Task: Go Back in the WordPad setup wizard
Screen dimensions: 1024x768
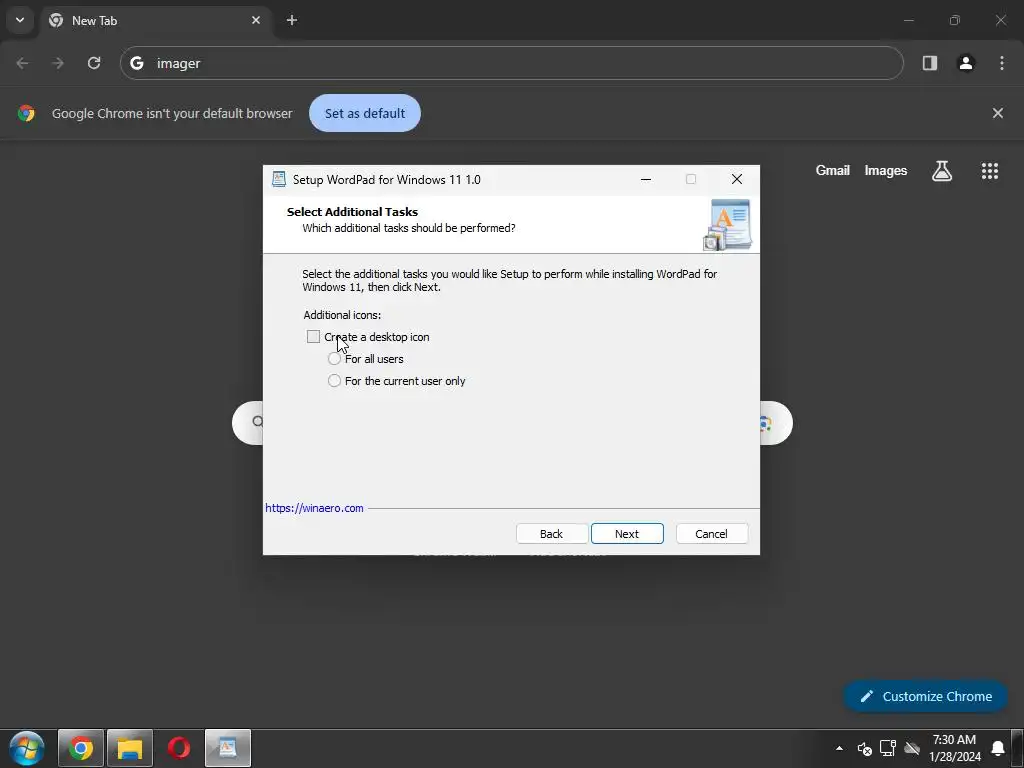Action: pos(552,534)
